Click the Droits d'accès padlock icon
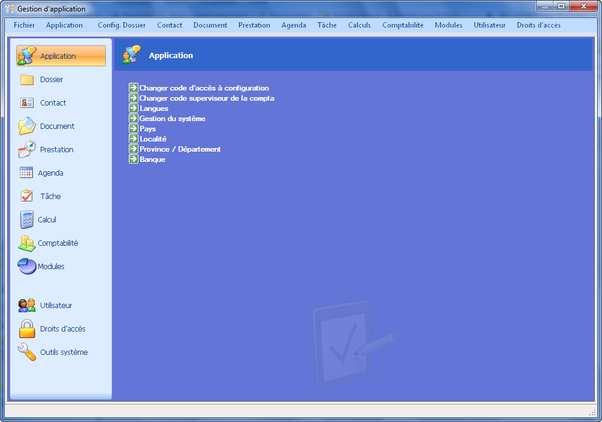 27,328
